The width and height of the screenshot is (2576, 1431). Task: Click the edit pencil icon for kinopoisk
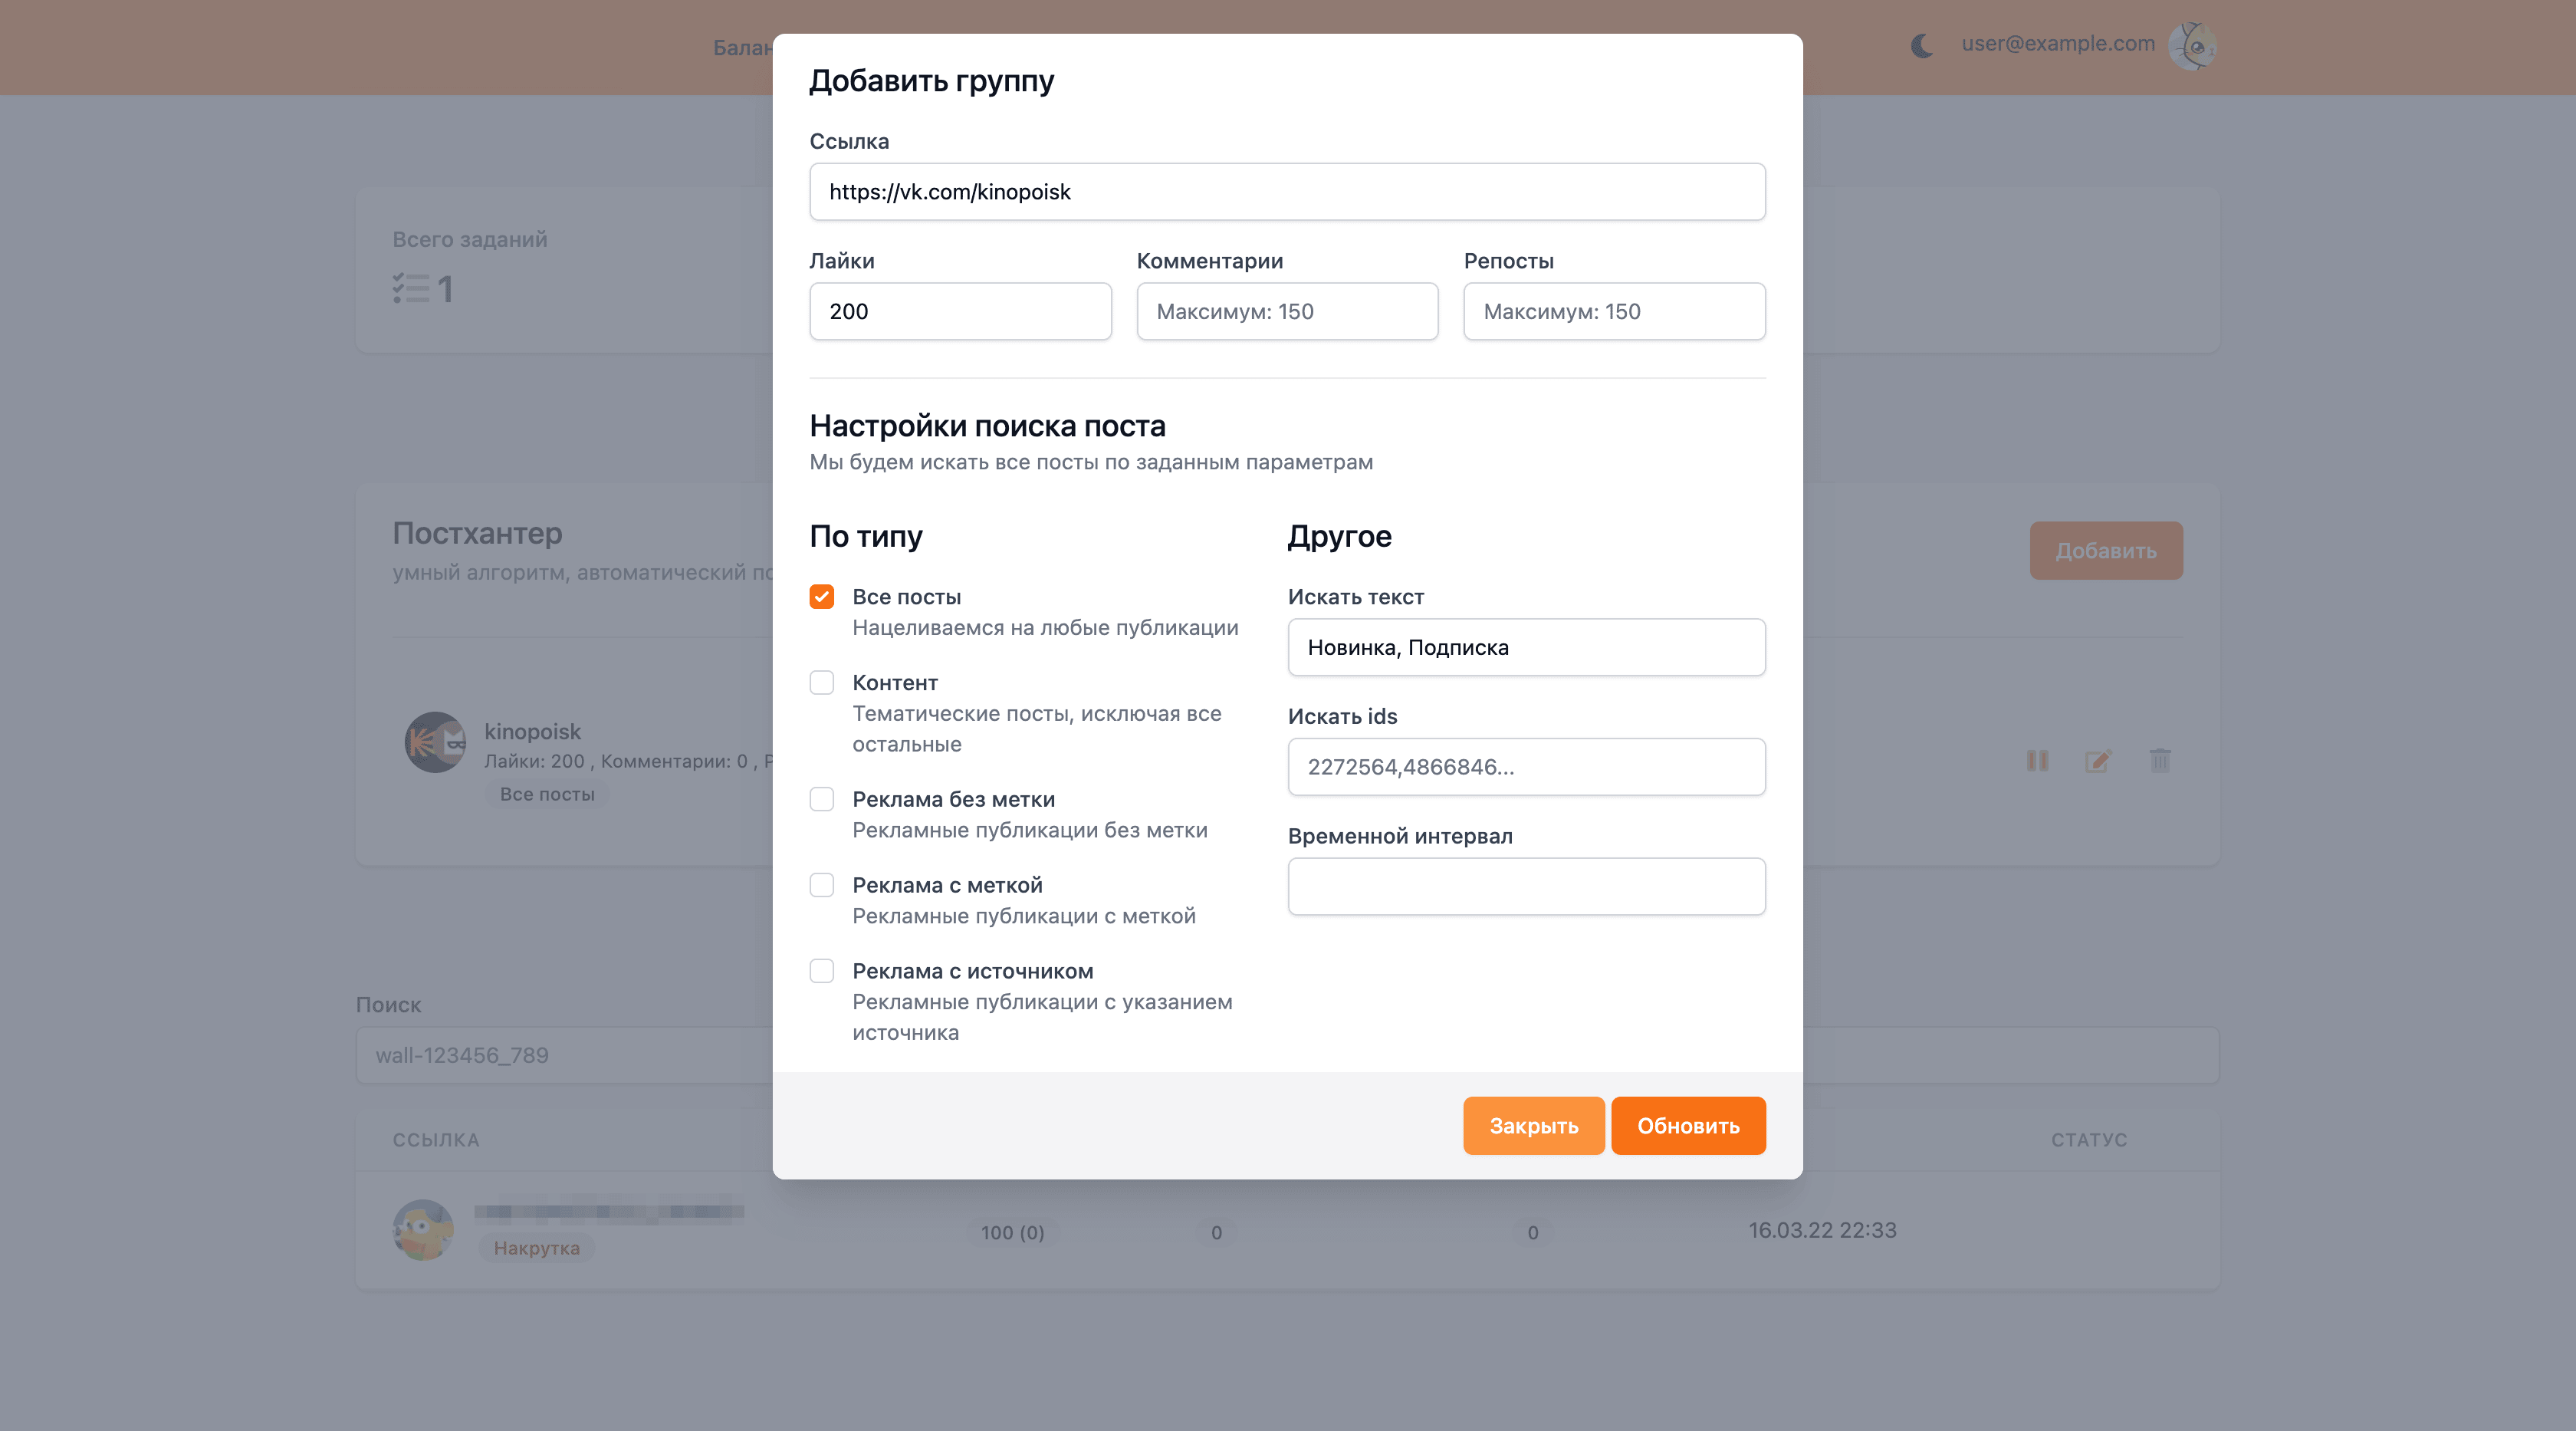pyautogui.click(x=2098, y=761)
